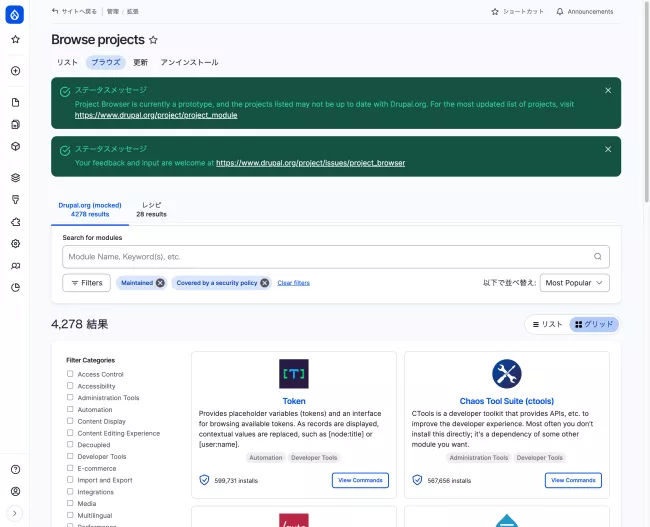Open the drupal.org project_module link

pos(156,115)
